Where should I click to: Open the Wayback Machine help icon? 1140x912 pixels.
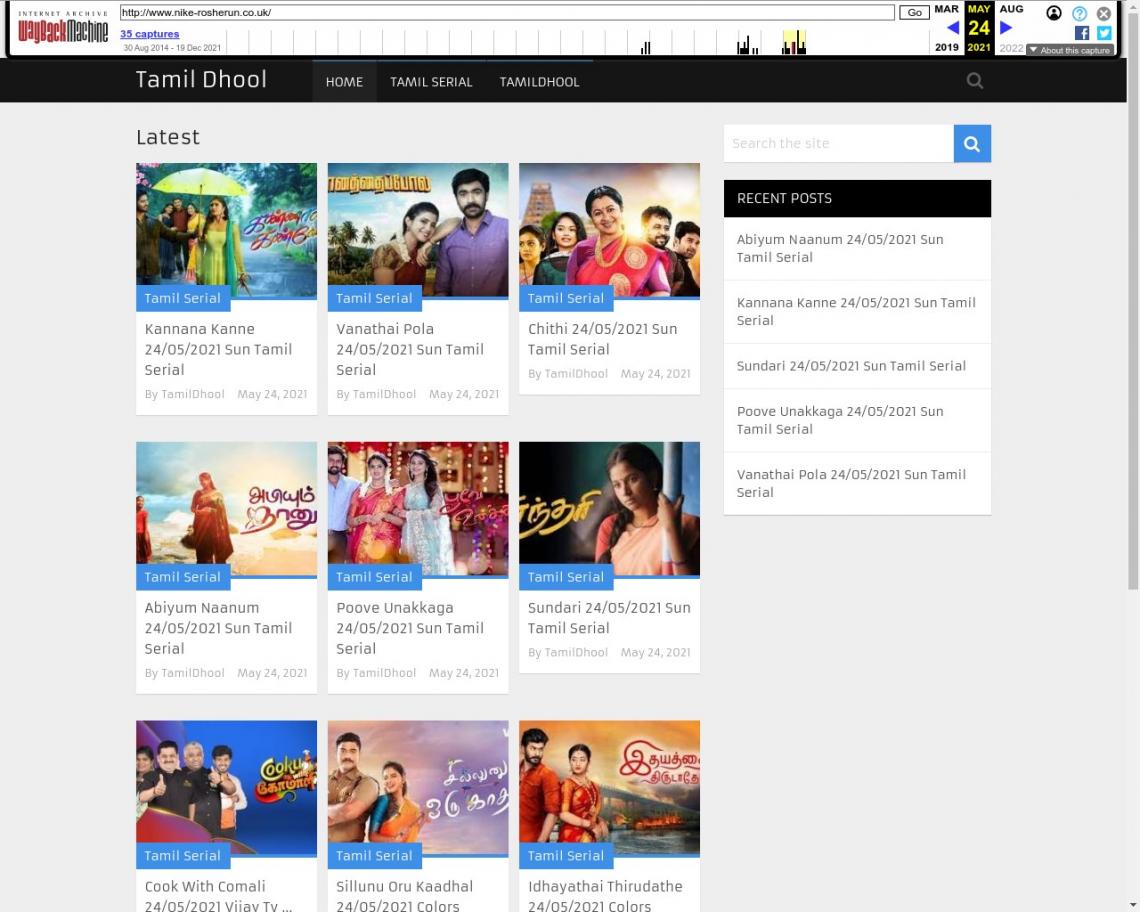(x=1080, y=13)
